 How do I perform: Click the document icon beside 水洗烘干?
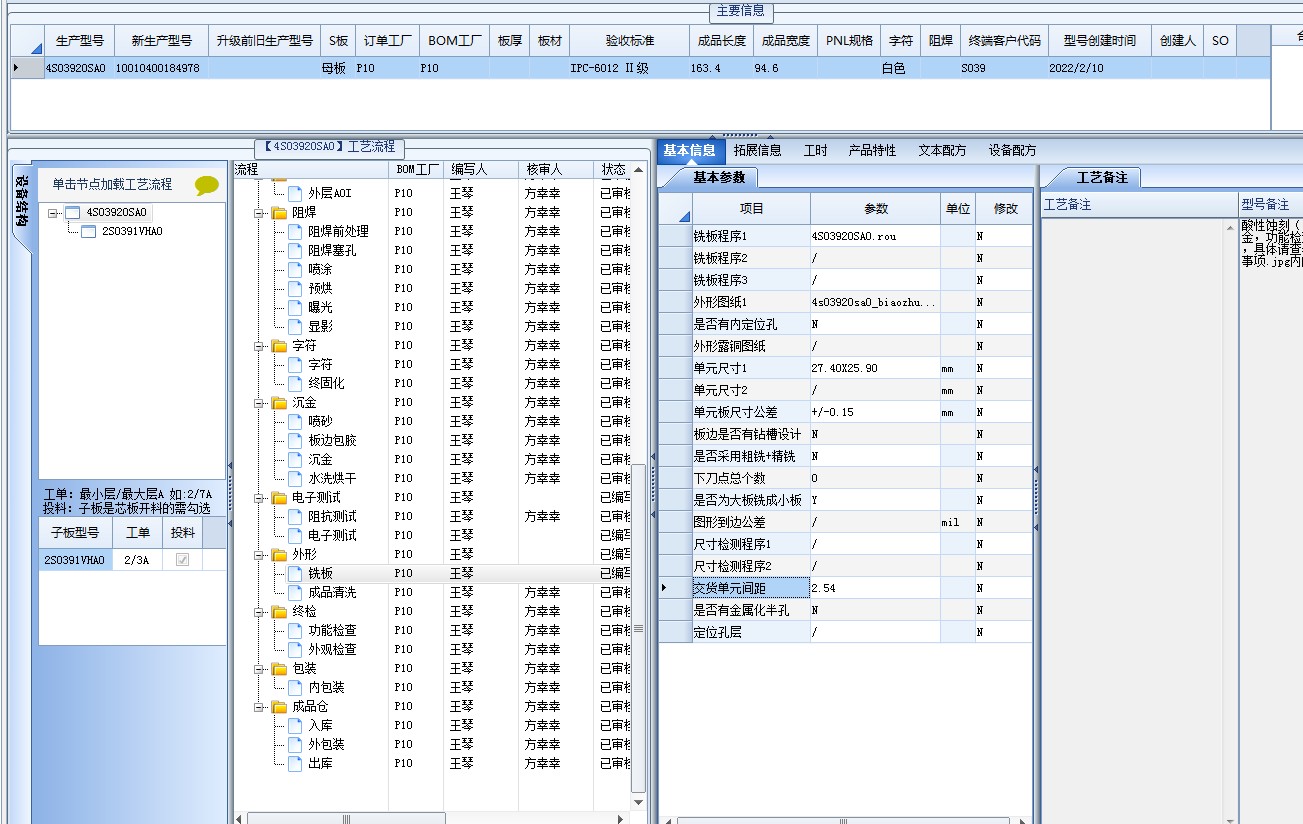tap(295, 478)
